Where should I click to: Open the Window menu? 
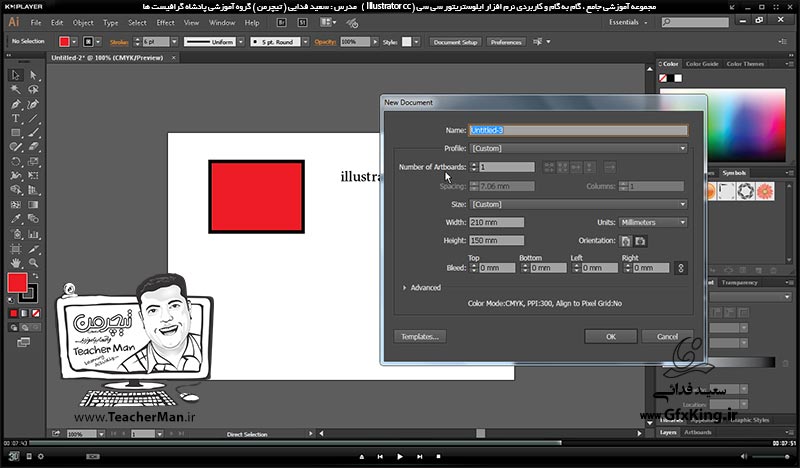coord(222,22)
